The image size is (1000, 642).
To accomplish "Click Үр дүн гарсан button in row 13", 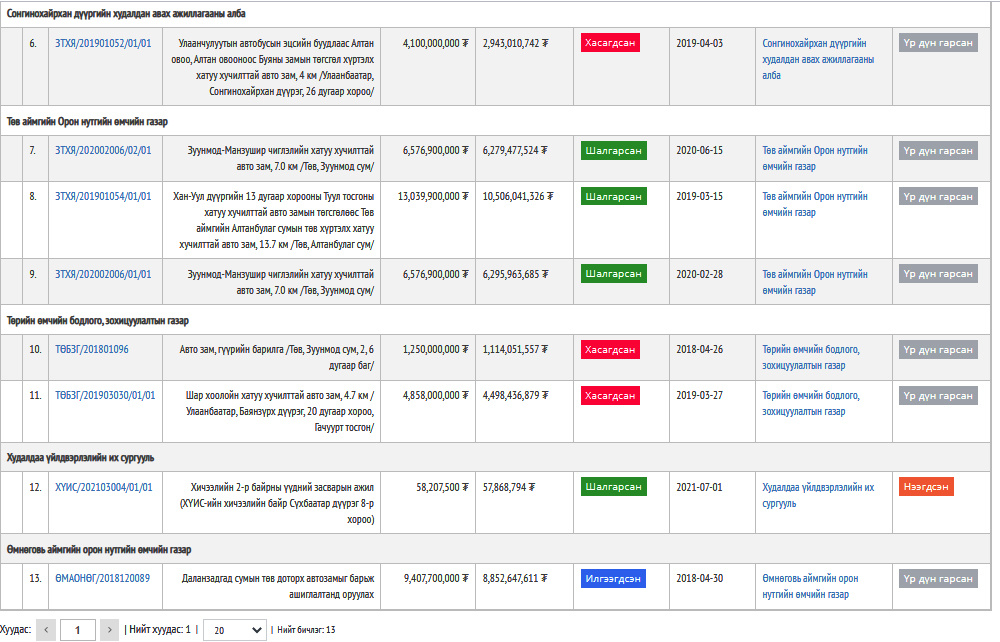I will tap(937, 578).
